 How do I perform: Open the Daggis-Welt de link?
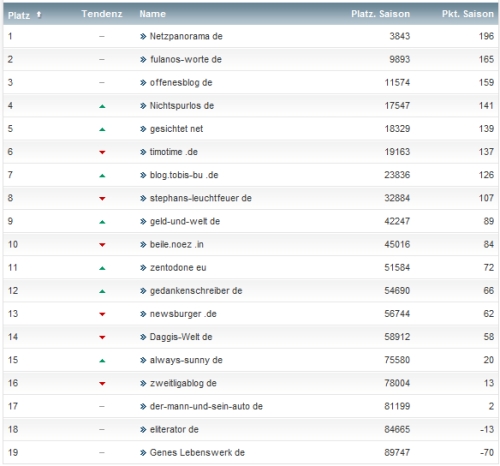[x=181, y=337]
